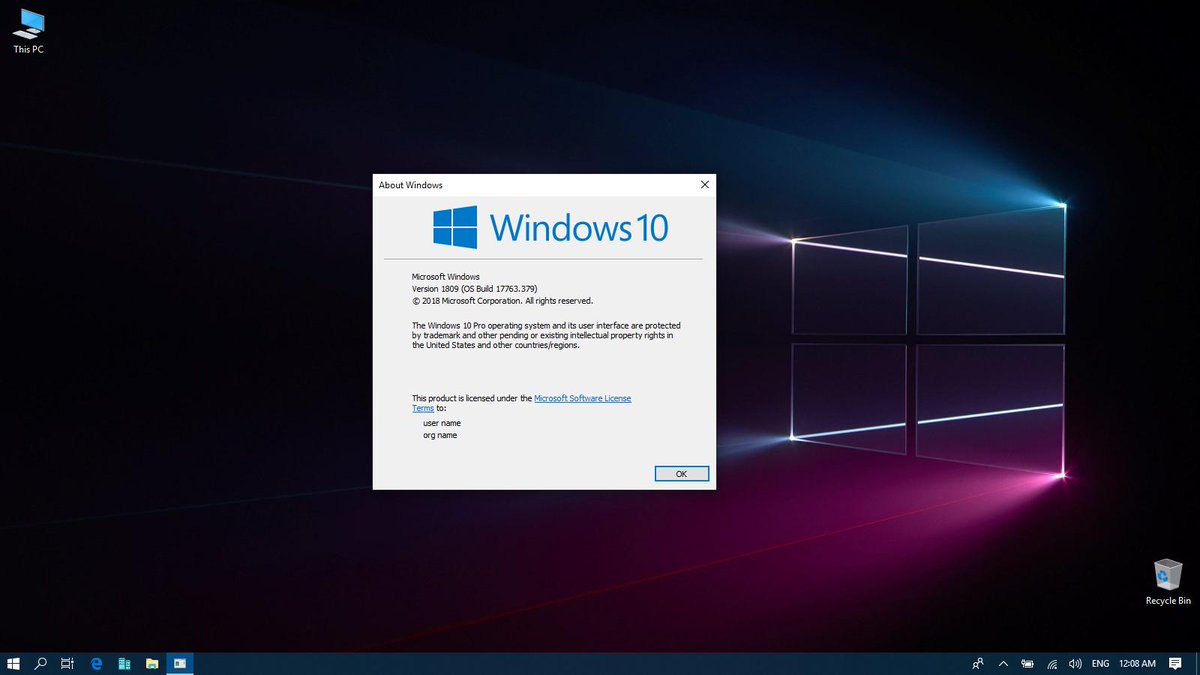Click the OK button in About Windows
Viewport: 1200px width, 675px height.
tap(681, 474)
